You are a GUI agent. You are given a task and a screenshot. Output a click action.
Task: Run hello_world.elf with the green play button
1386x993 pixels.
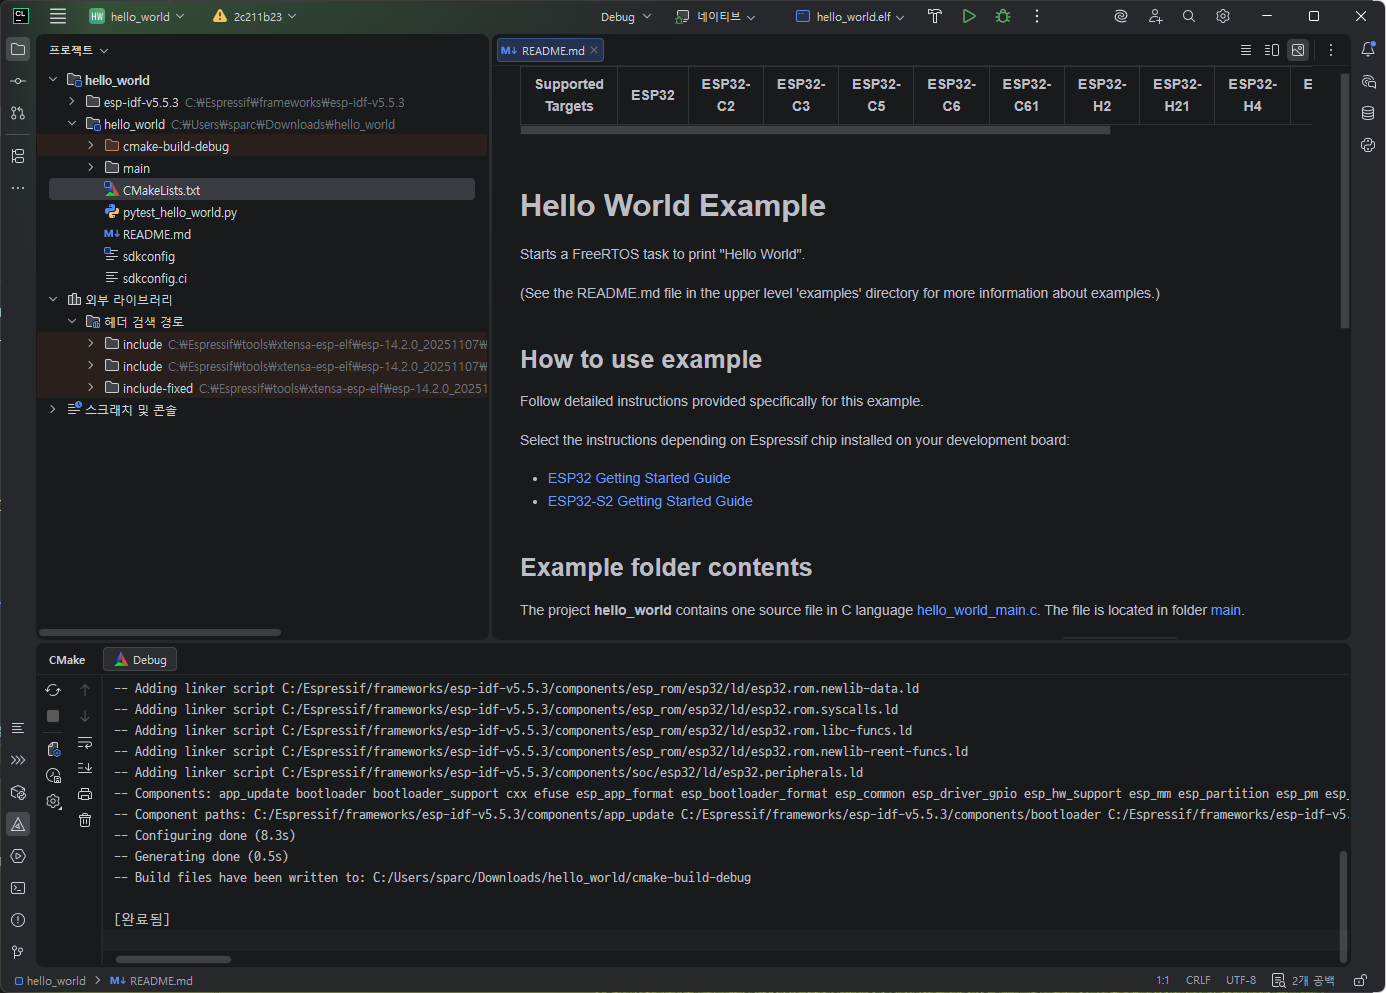click(969, 16)
